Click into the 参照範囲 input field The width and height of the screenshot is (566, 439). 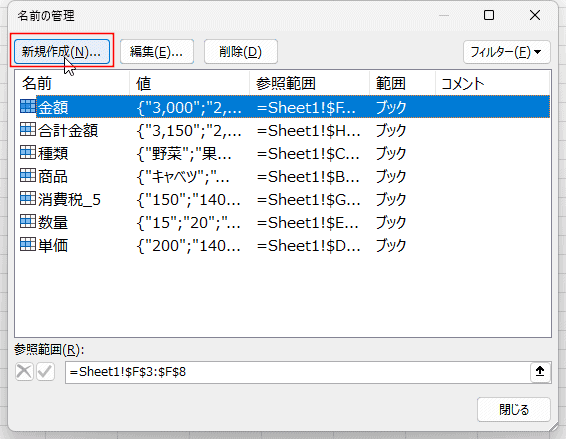point(298,372)
